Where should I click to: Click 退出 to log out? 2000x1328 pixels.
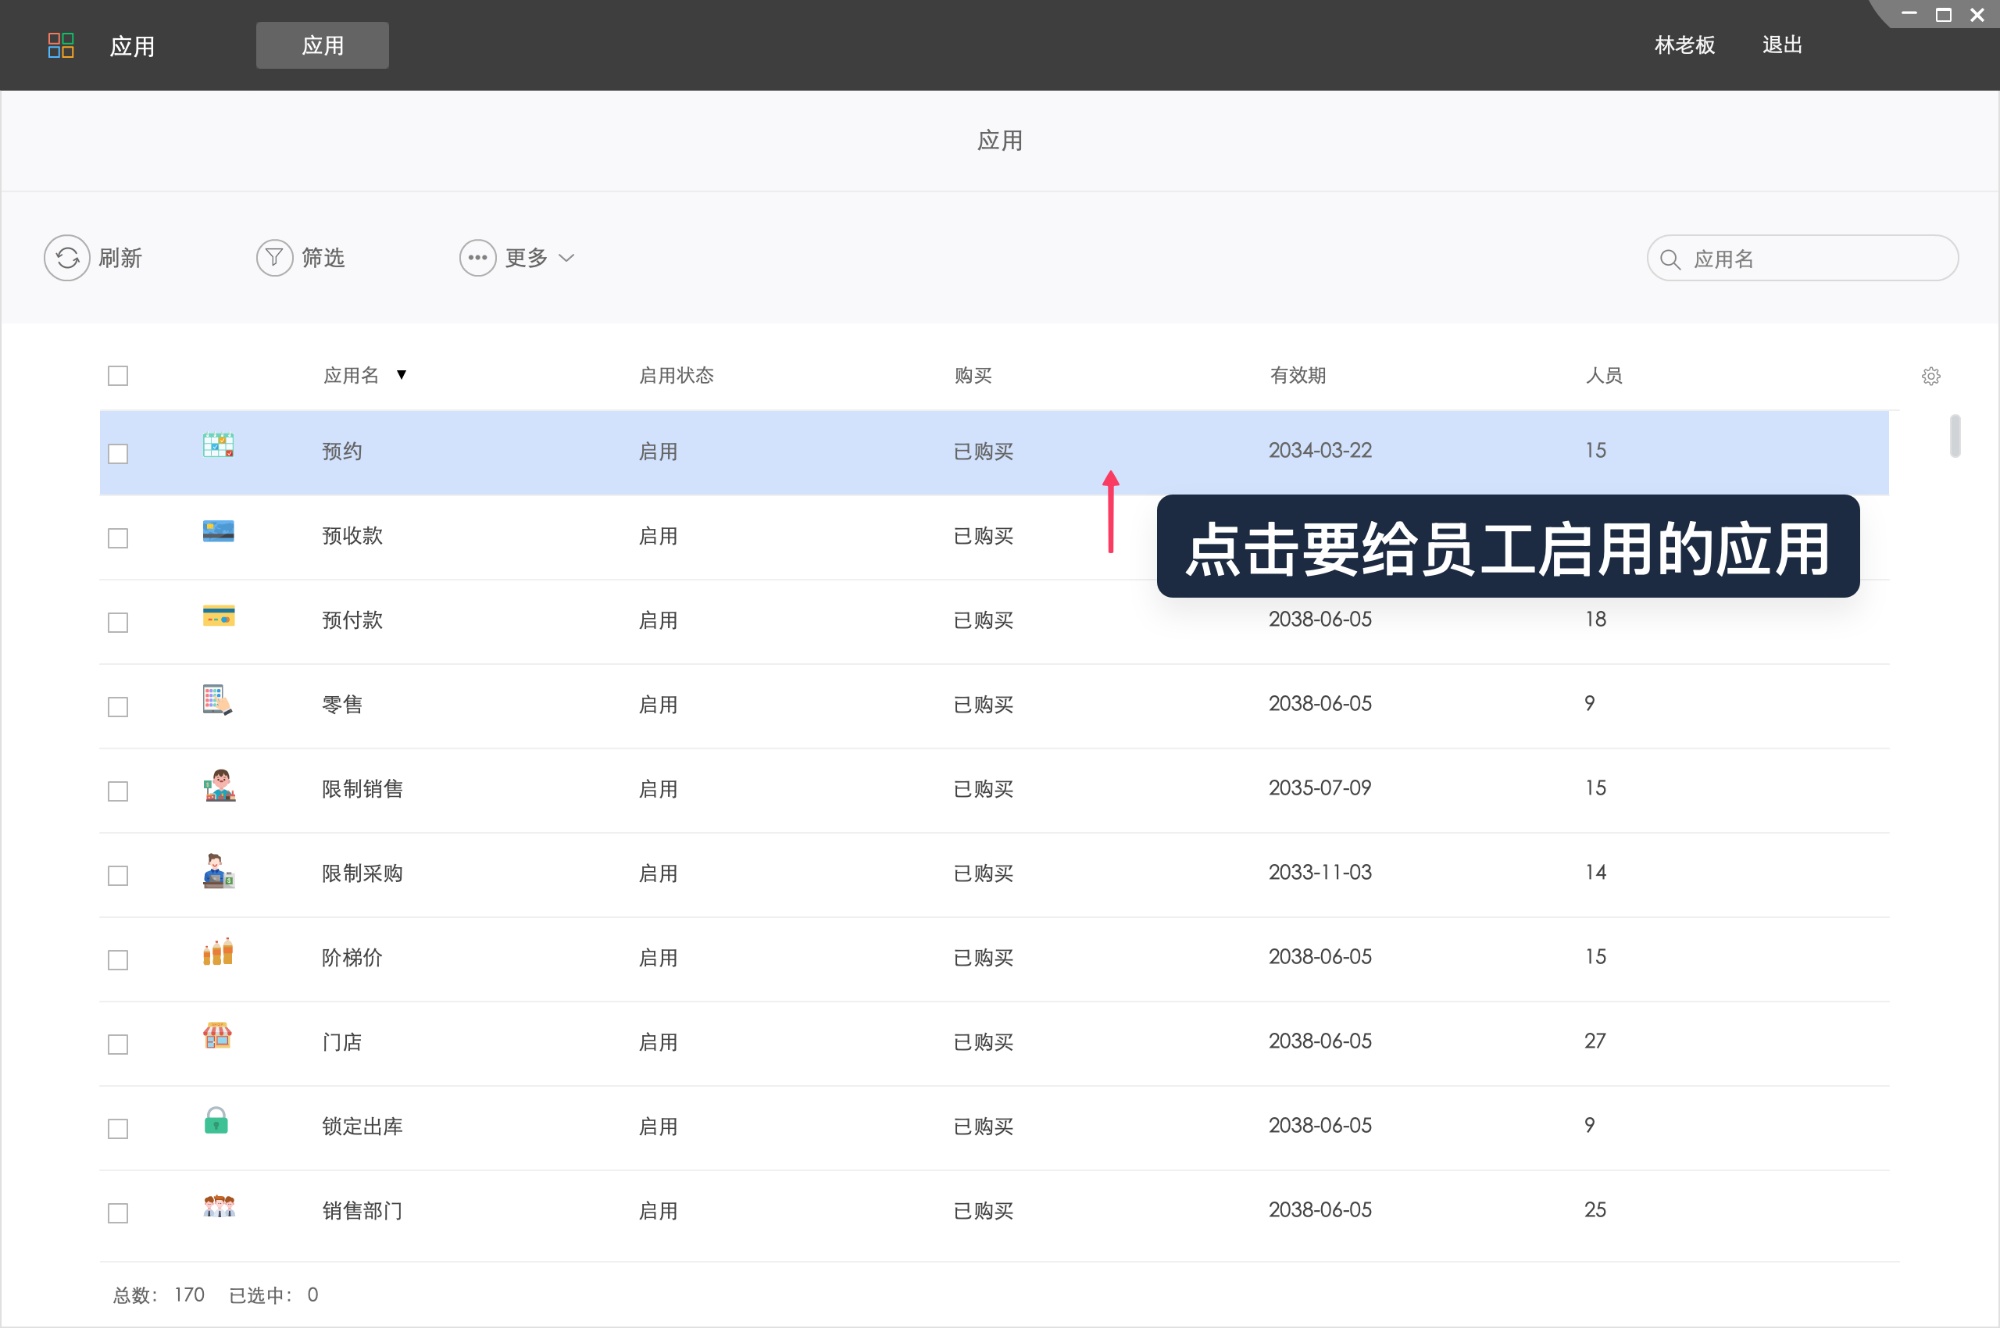(1781, 45)
